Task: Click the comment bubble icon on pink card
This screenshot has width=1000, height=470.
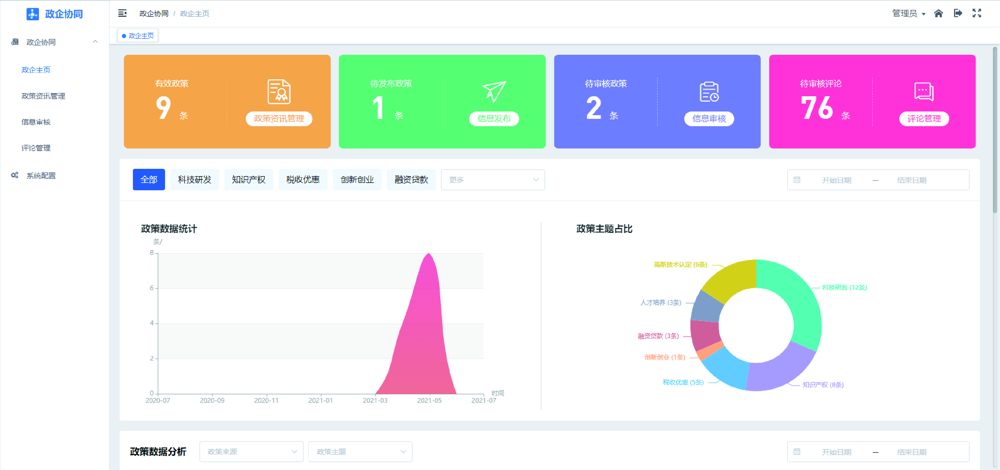Action: (924, 92)
